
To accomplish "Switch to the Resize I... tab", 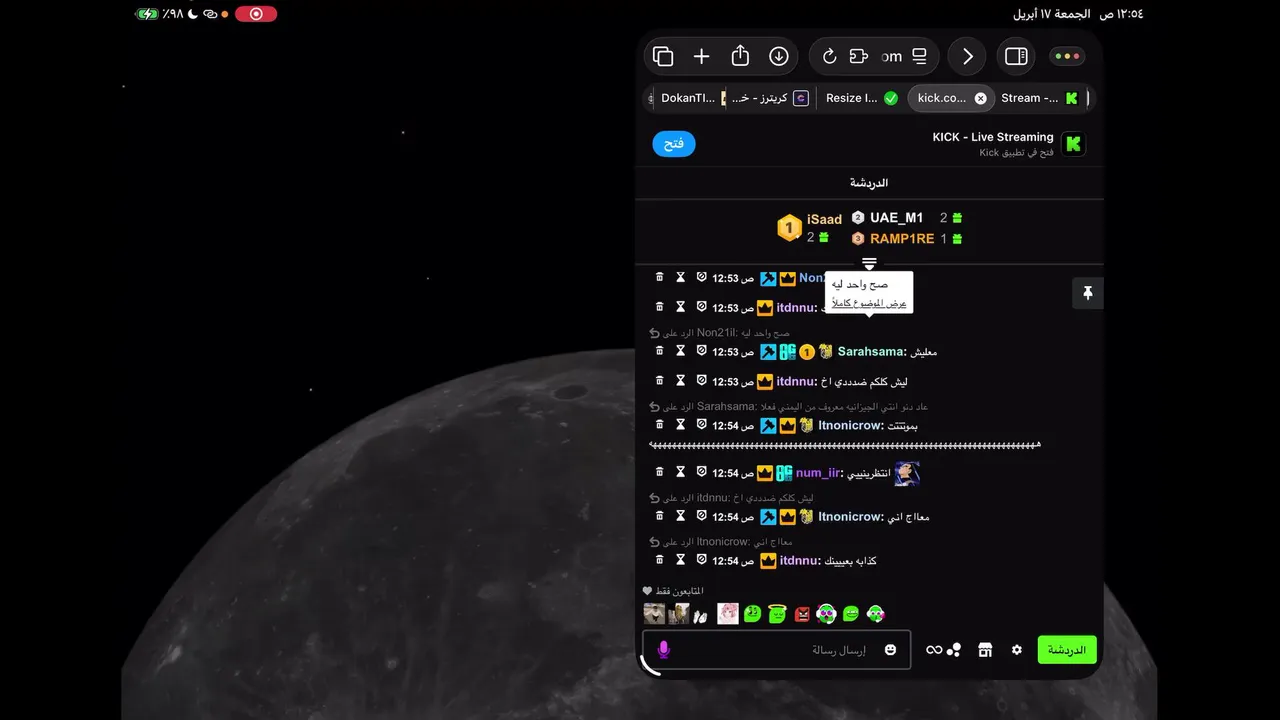I will click(x=862, y=98).
